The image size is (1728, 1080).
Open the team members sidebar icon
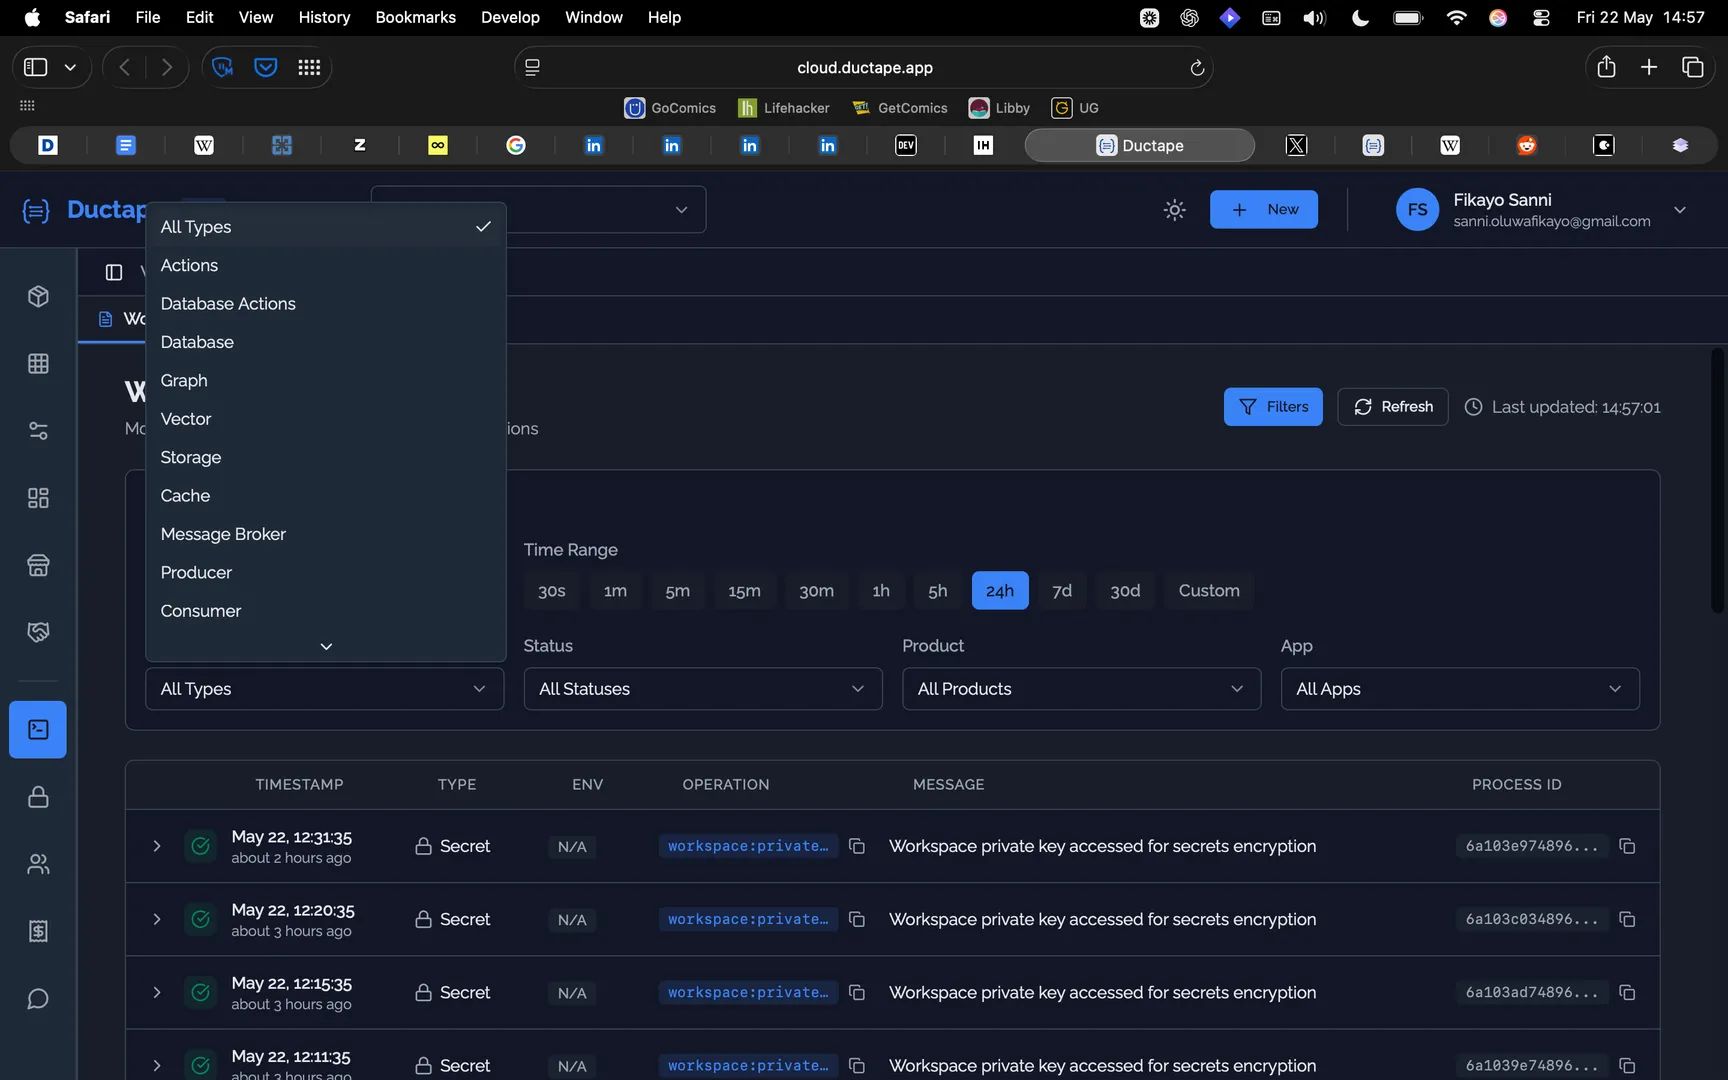38,864
